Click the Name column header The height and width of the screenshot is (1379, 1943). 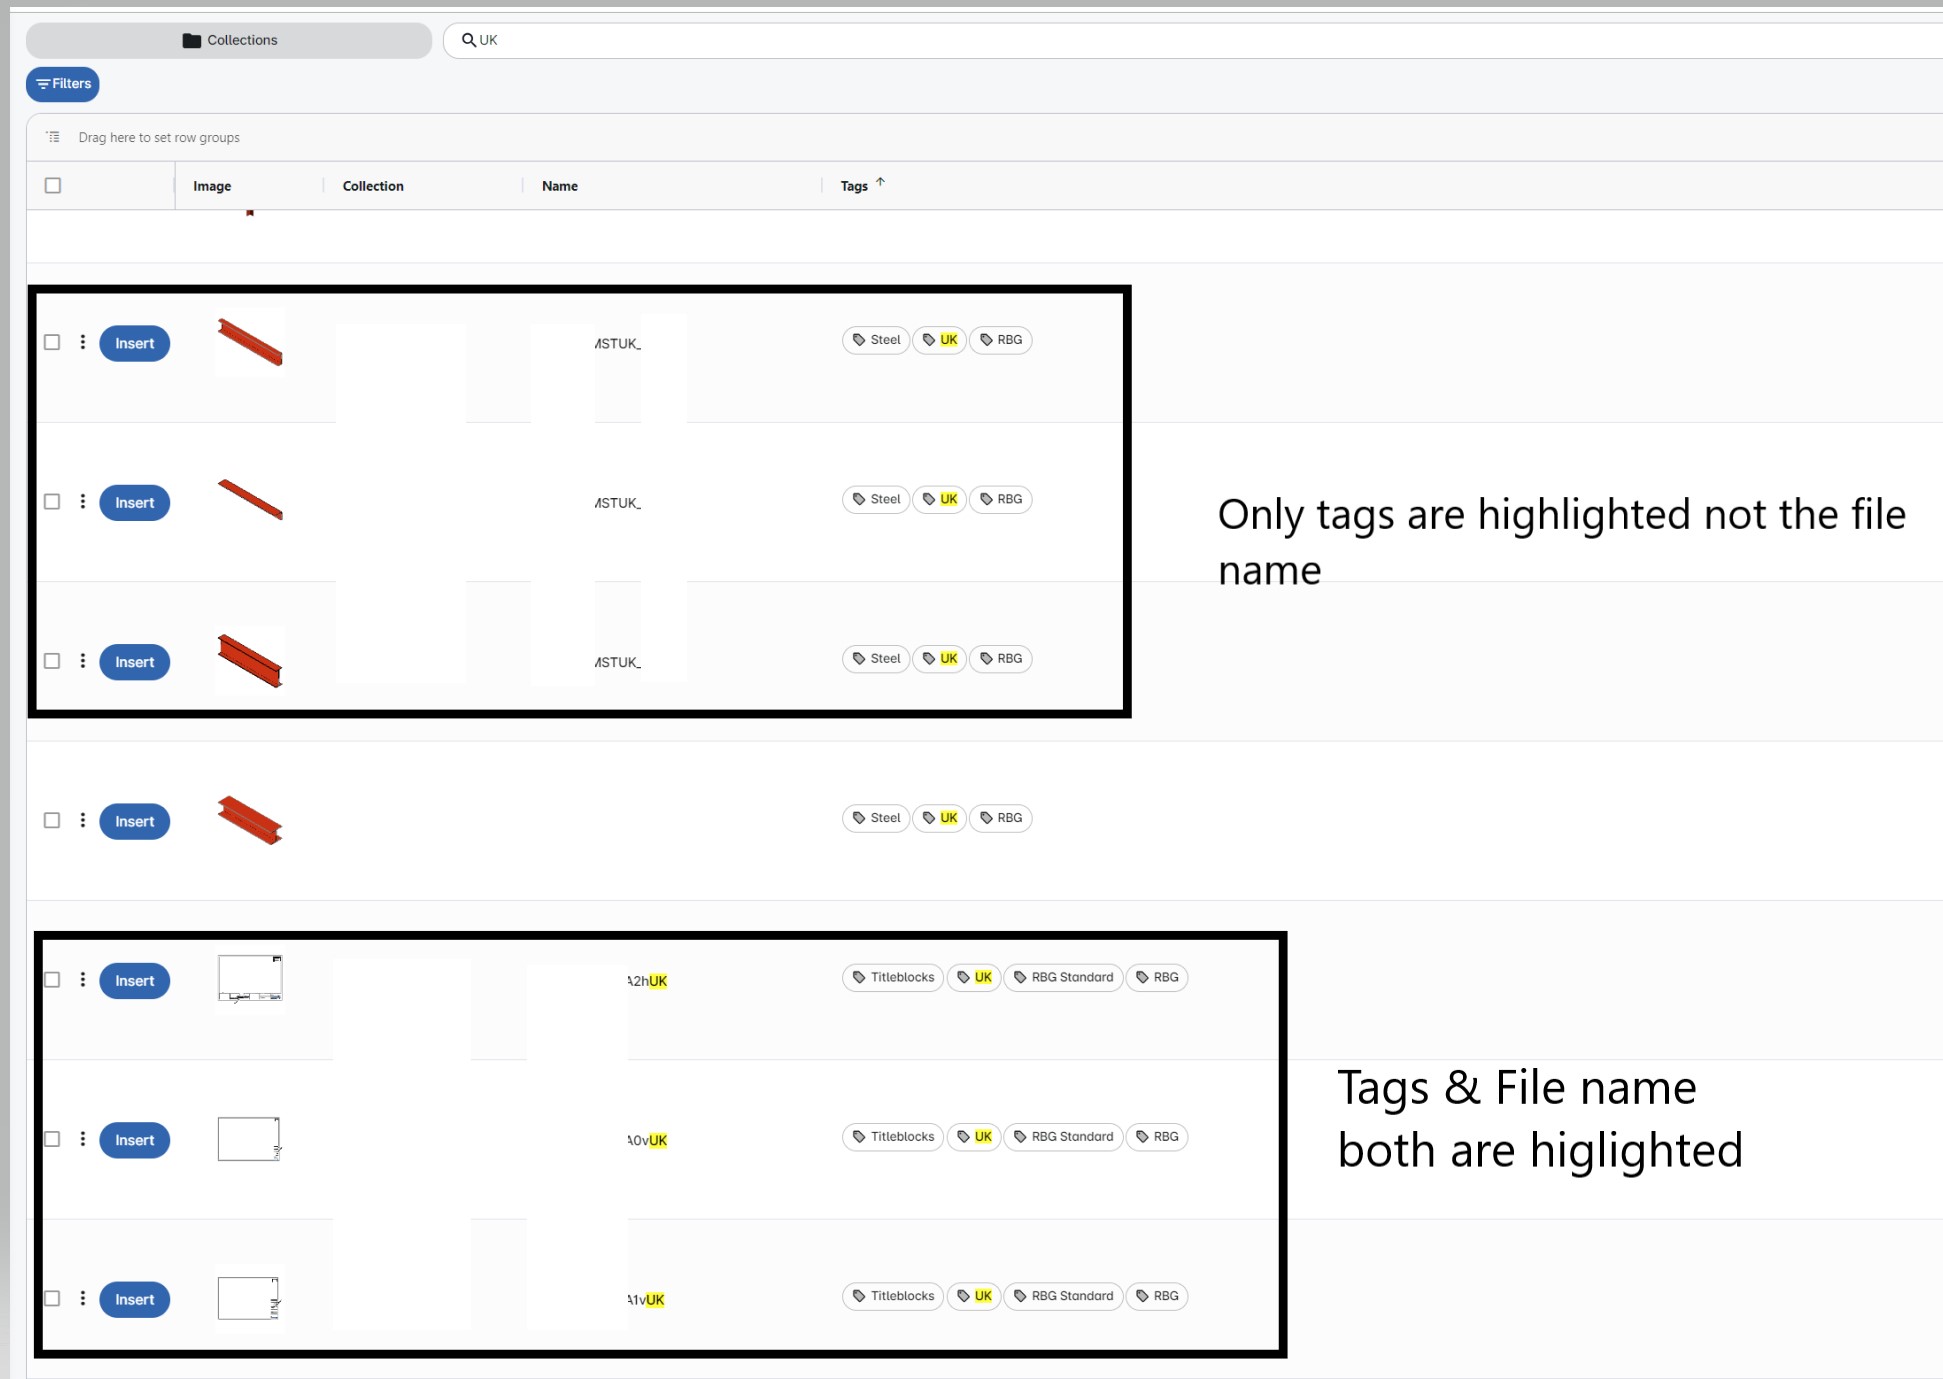[x=560, y=186]
